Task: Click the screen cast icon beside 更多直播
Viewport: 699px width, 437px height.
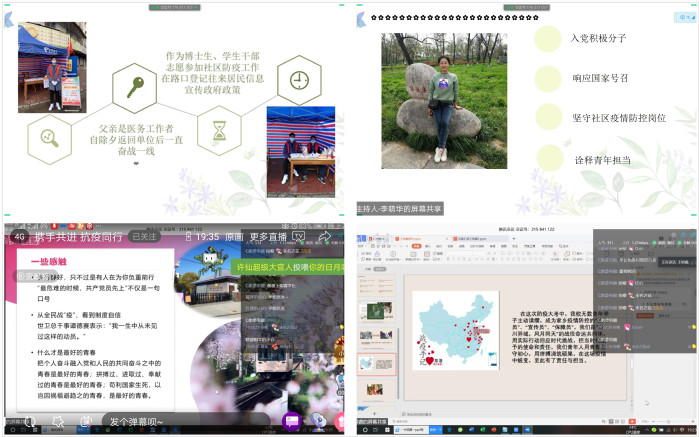Action: (x=297, y=237)
